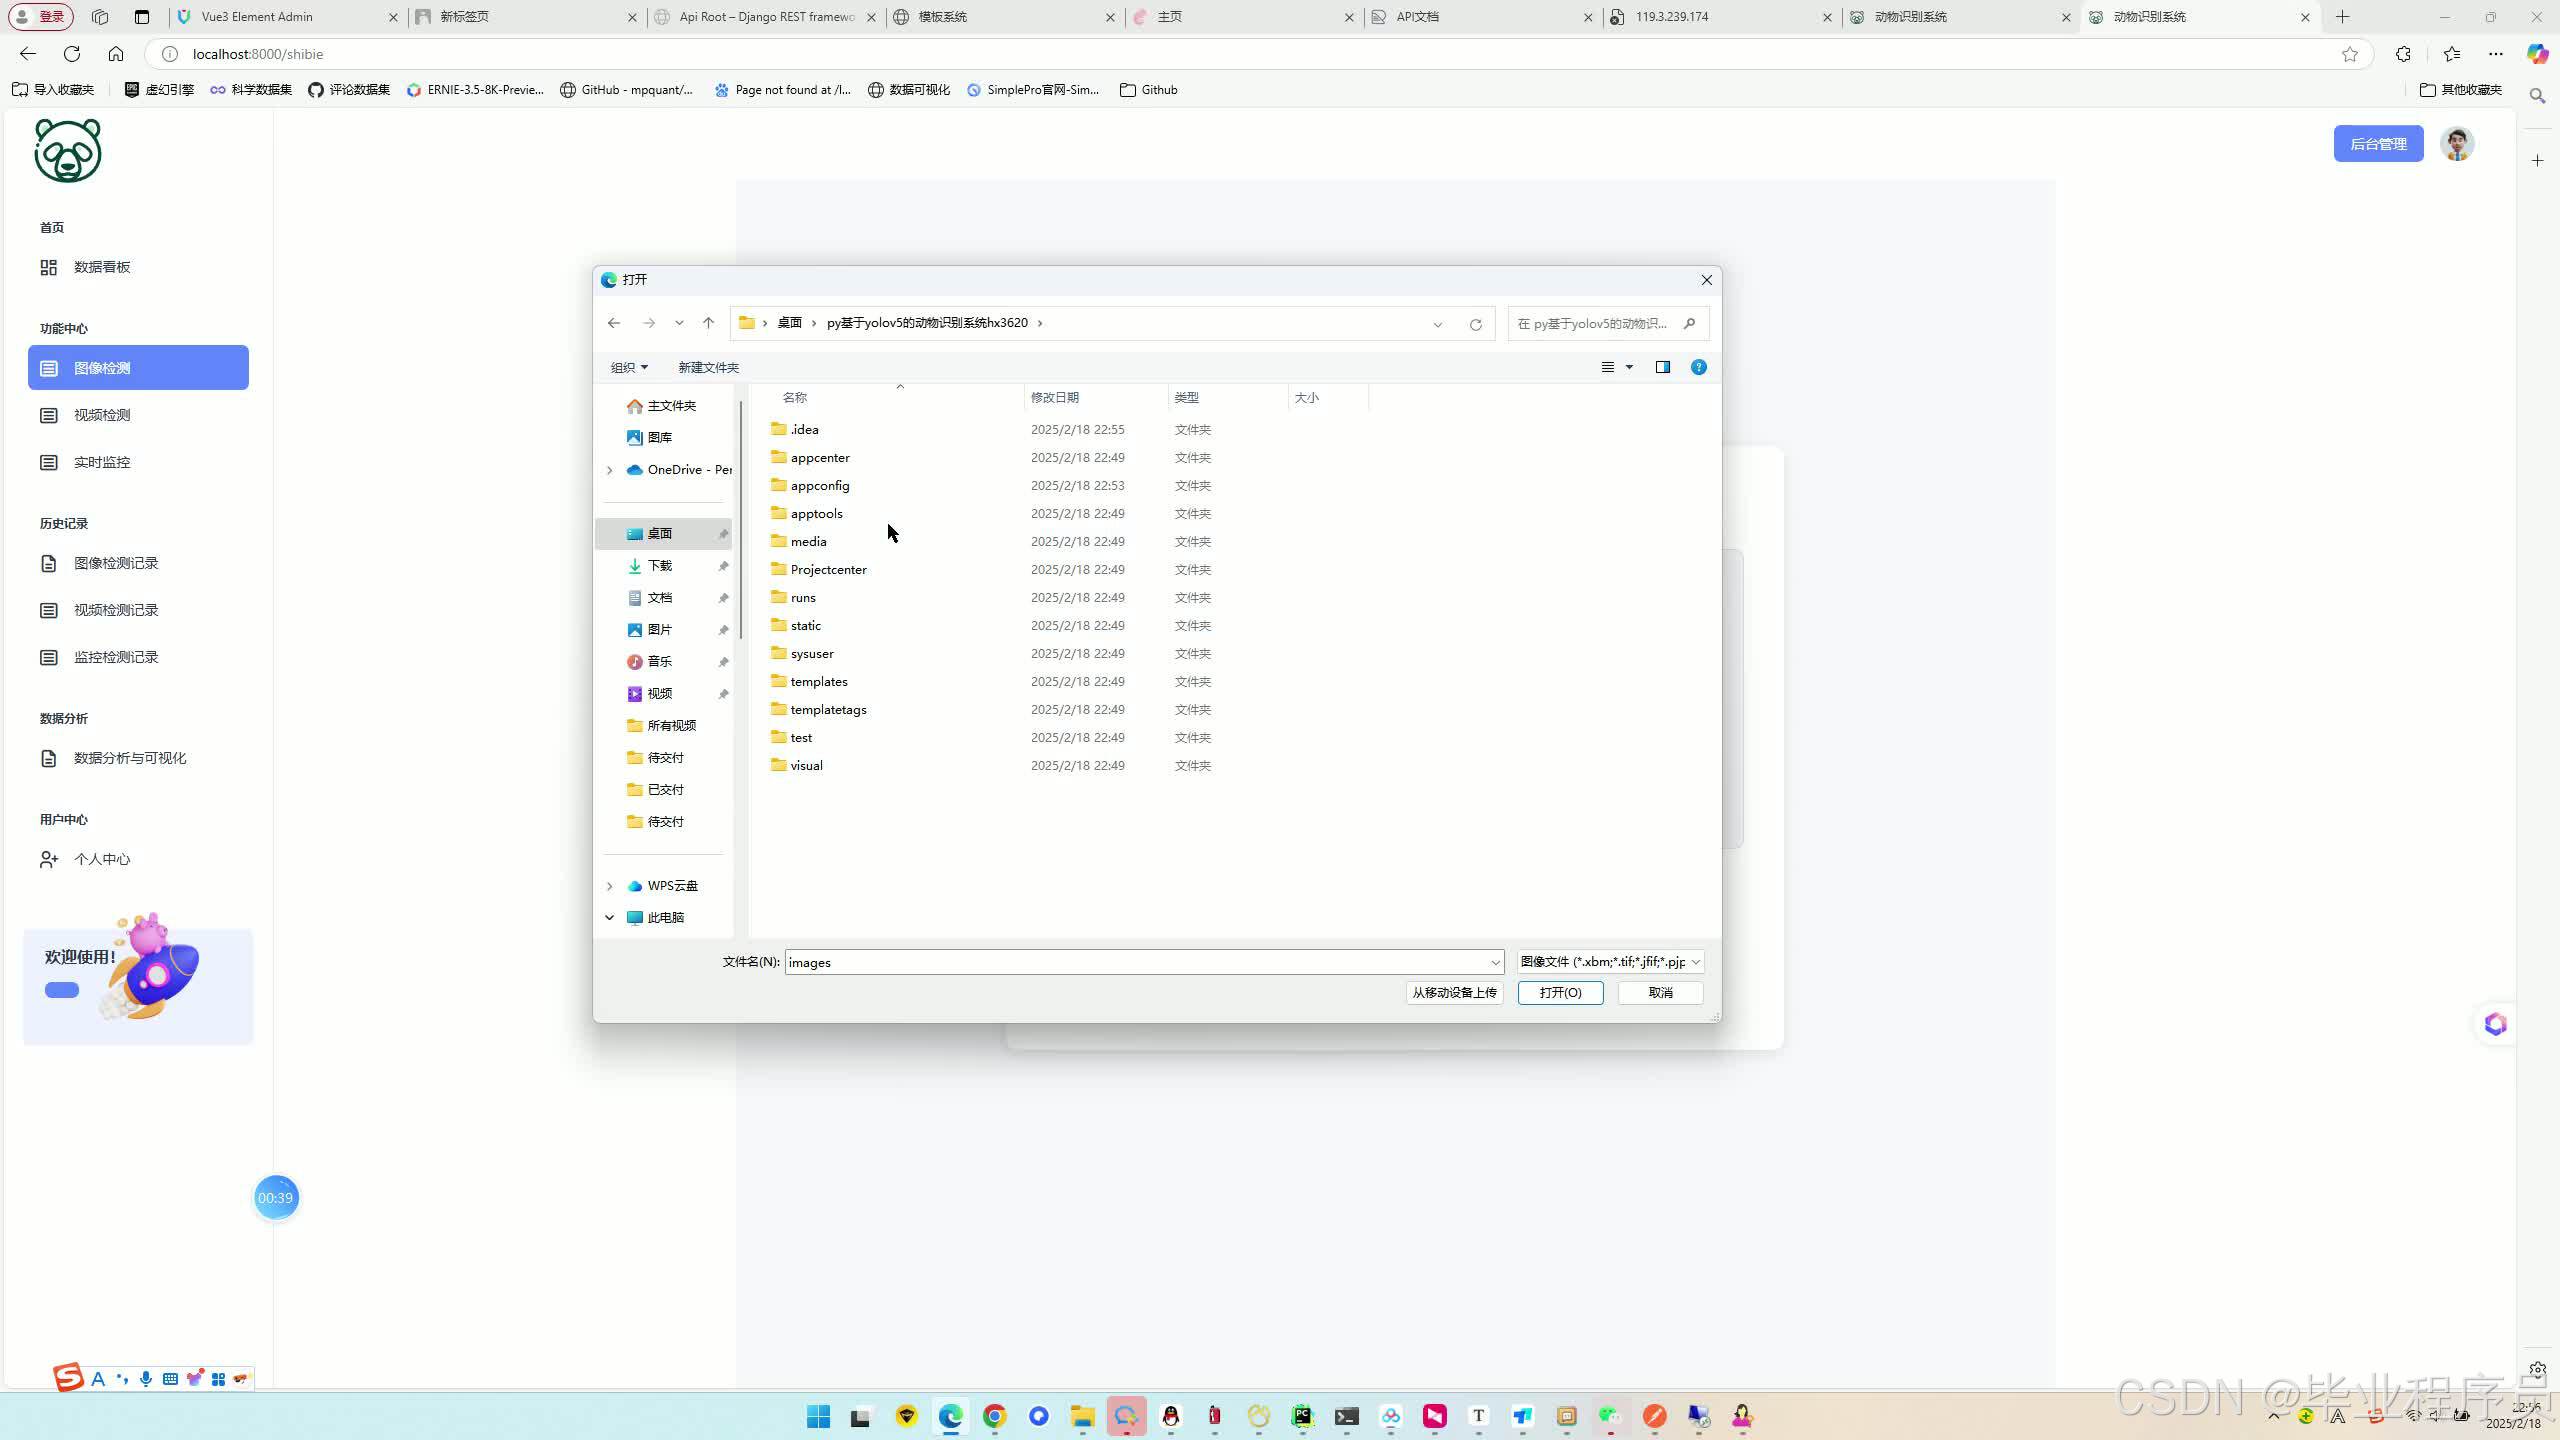Screen dimensions: 2560x1440
Task: Go to 视频检测 in sidebar
Action: 102,415
